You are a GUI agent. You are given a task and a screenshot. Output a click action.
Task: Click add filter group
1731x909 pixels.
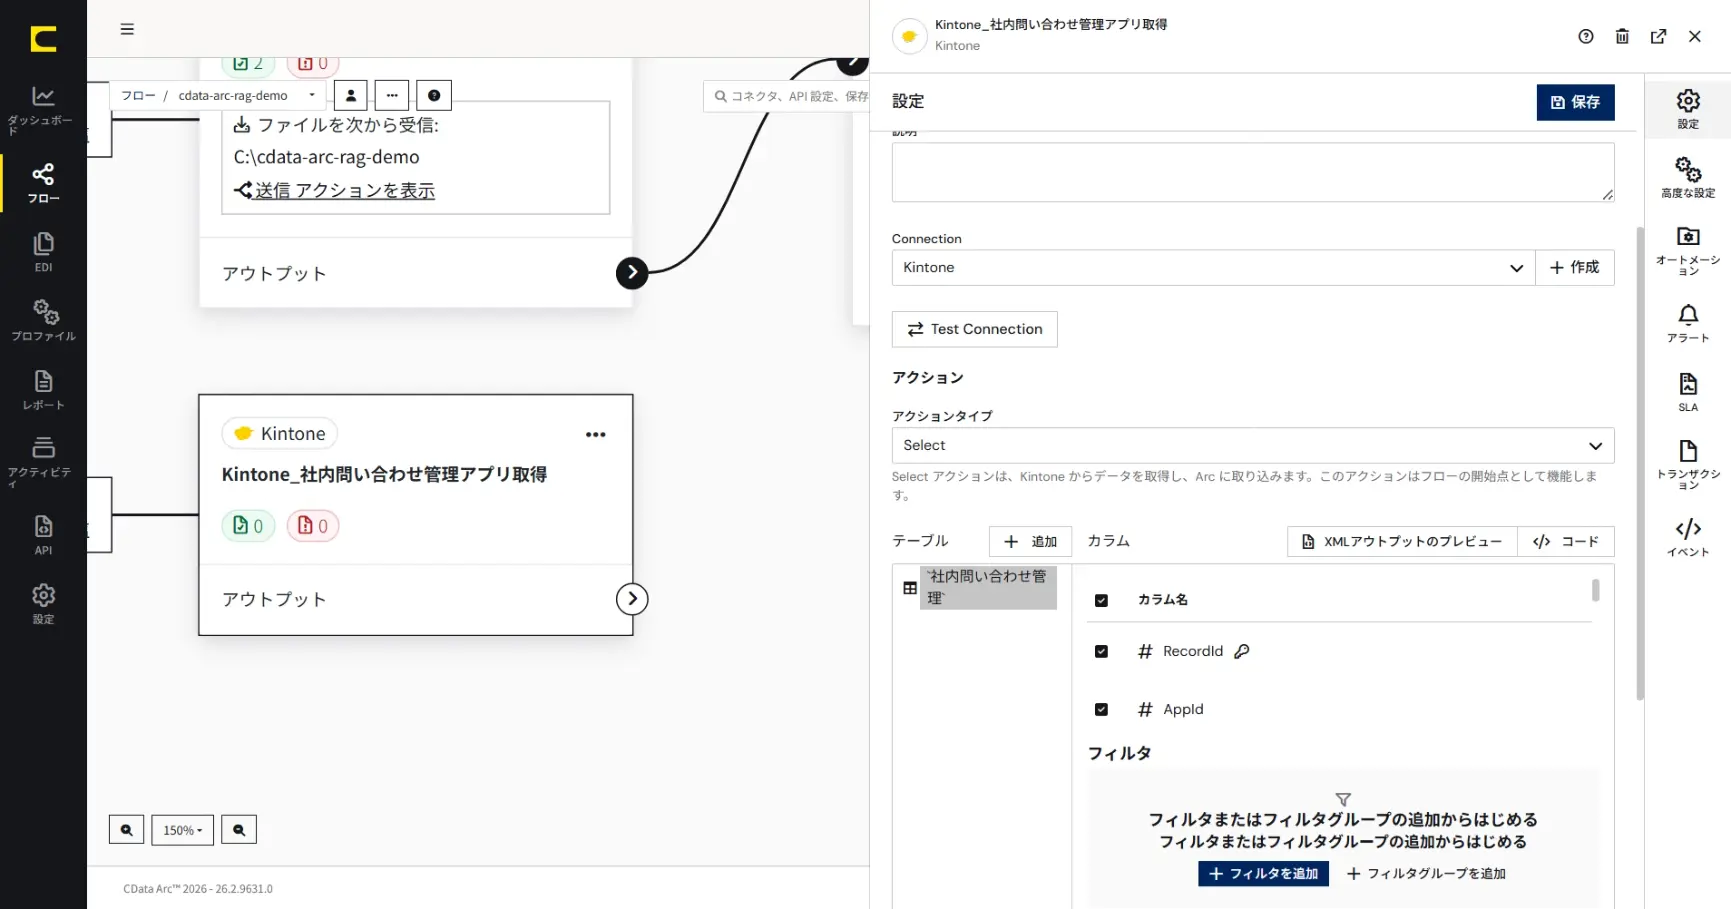[1426, 874]
